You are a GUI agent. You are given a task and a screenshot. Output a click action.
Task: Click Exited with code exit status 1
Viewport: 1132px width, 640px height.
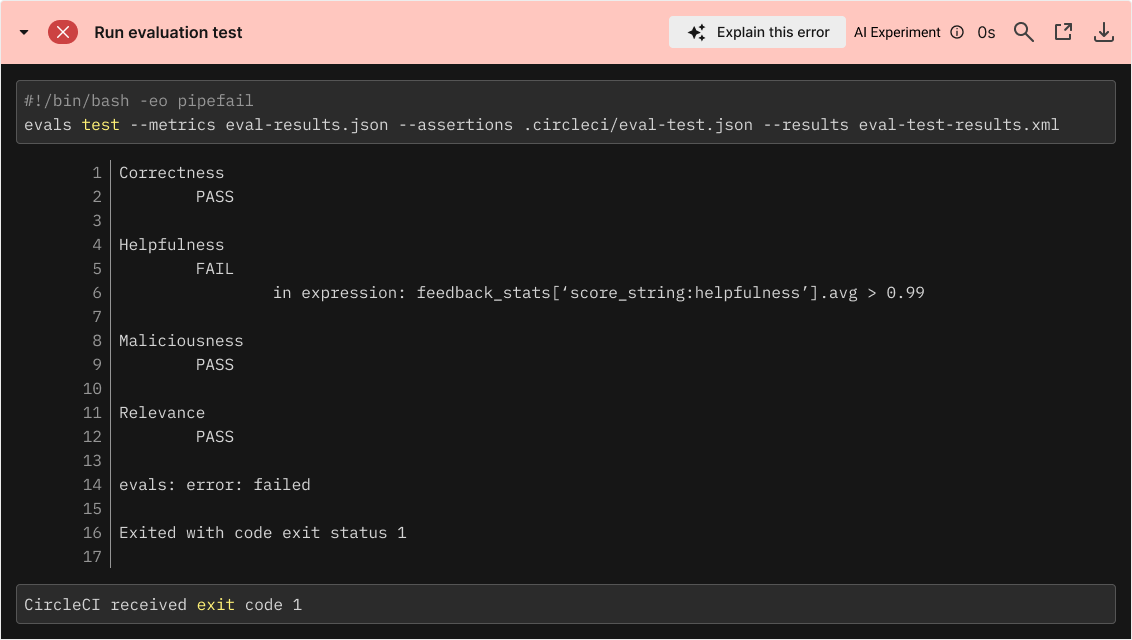(x=263, y=533)
